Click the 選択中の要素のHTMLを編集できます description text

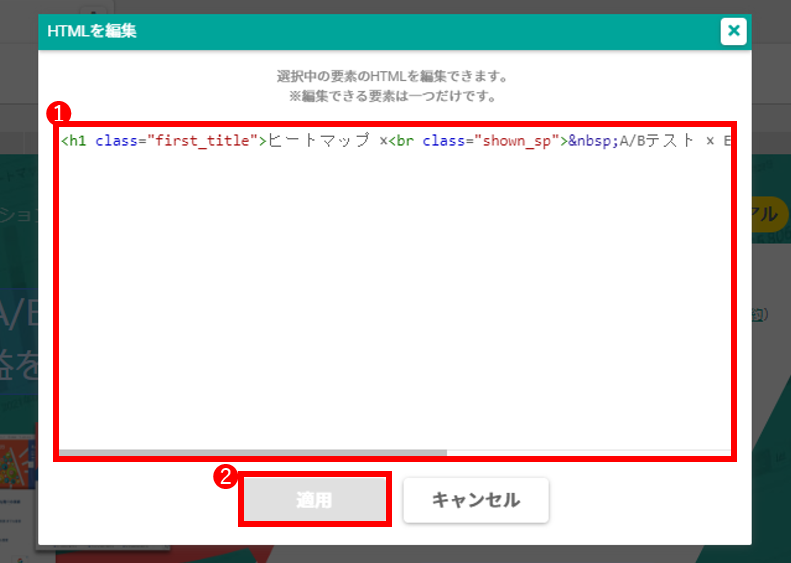tap(392, 77)
